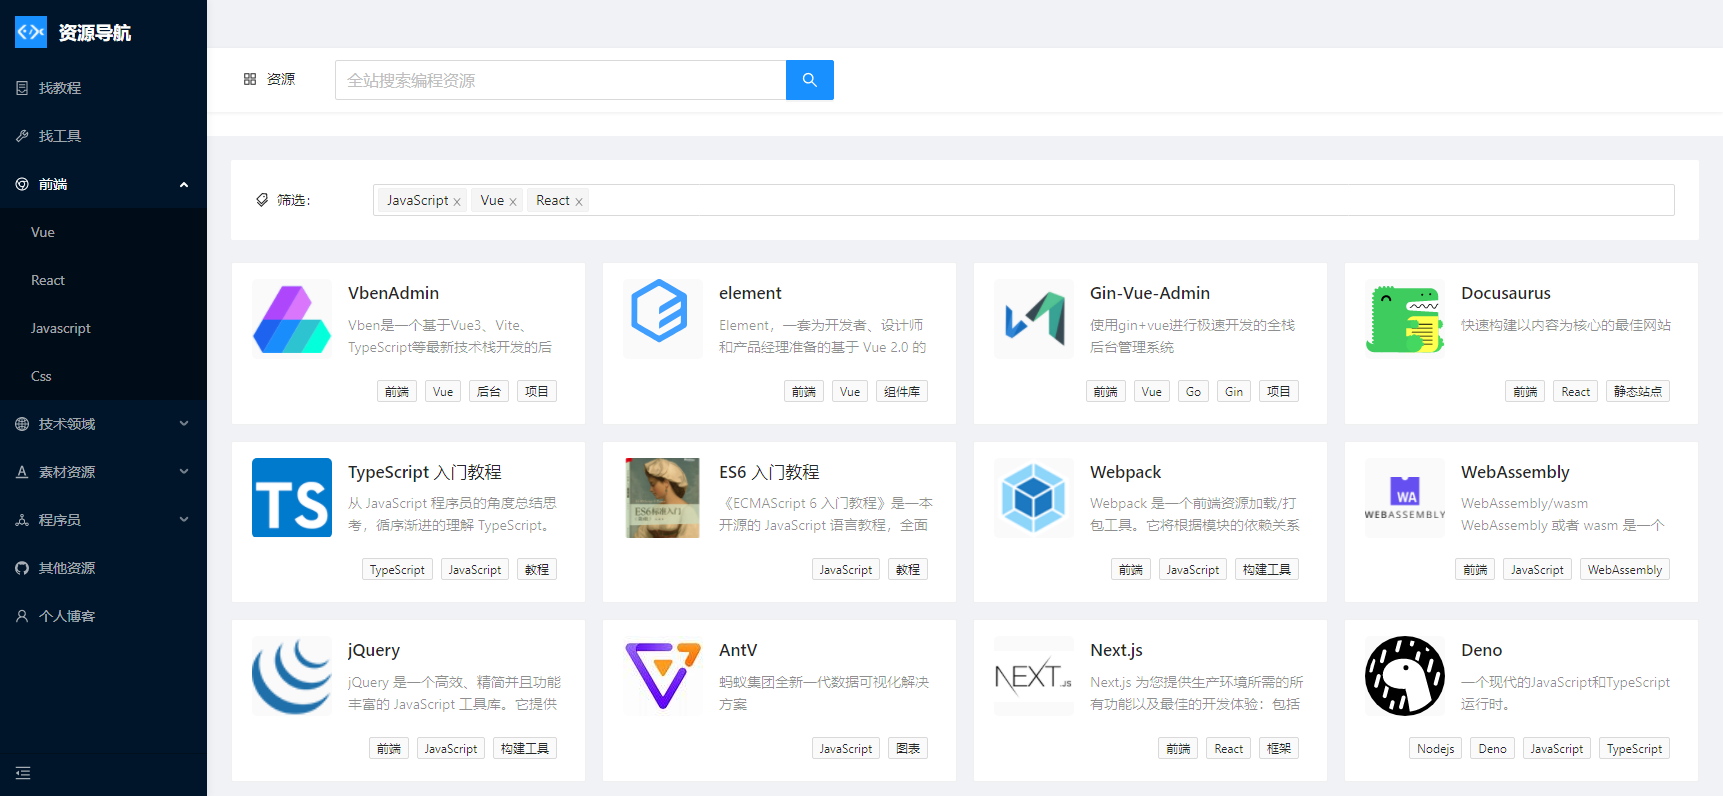Collapse the 前端 menu section

184,184
